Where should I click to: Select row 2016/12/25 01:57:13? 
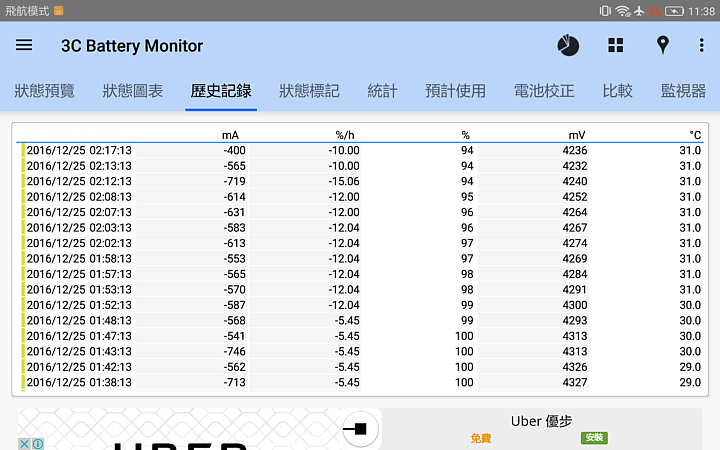362,274
